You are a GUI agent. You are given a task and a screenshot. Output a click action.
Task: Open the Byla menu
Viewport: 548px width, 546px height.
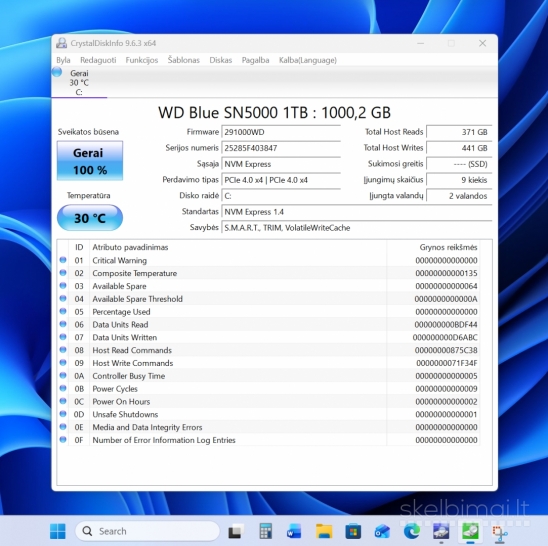63,60
